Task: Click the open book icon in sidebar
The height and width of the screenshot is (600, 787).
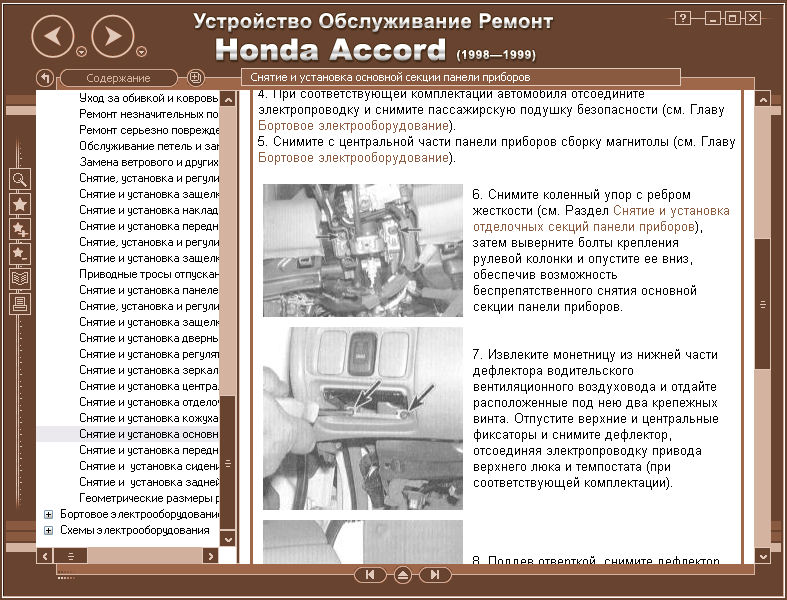Action: [19, 279]
